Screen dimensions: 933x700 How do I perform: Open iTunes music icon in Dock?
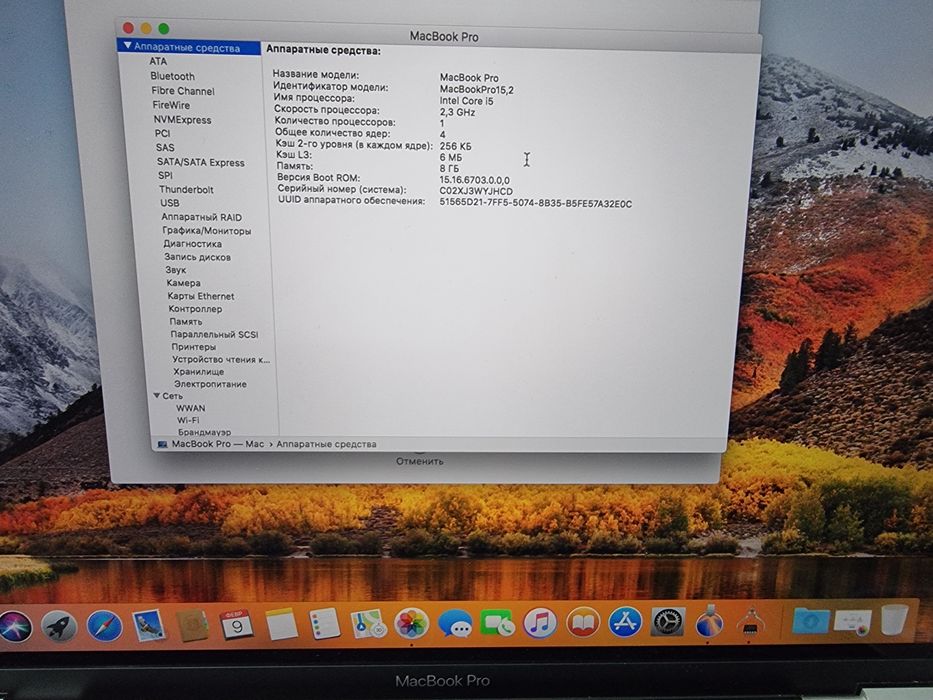(x=540, y=623)
